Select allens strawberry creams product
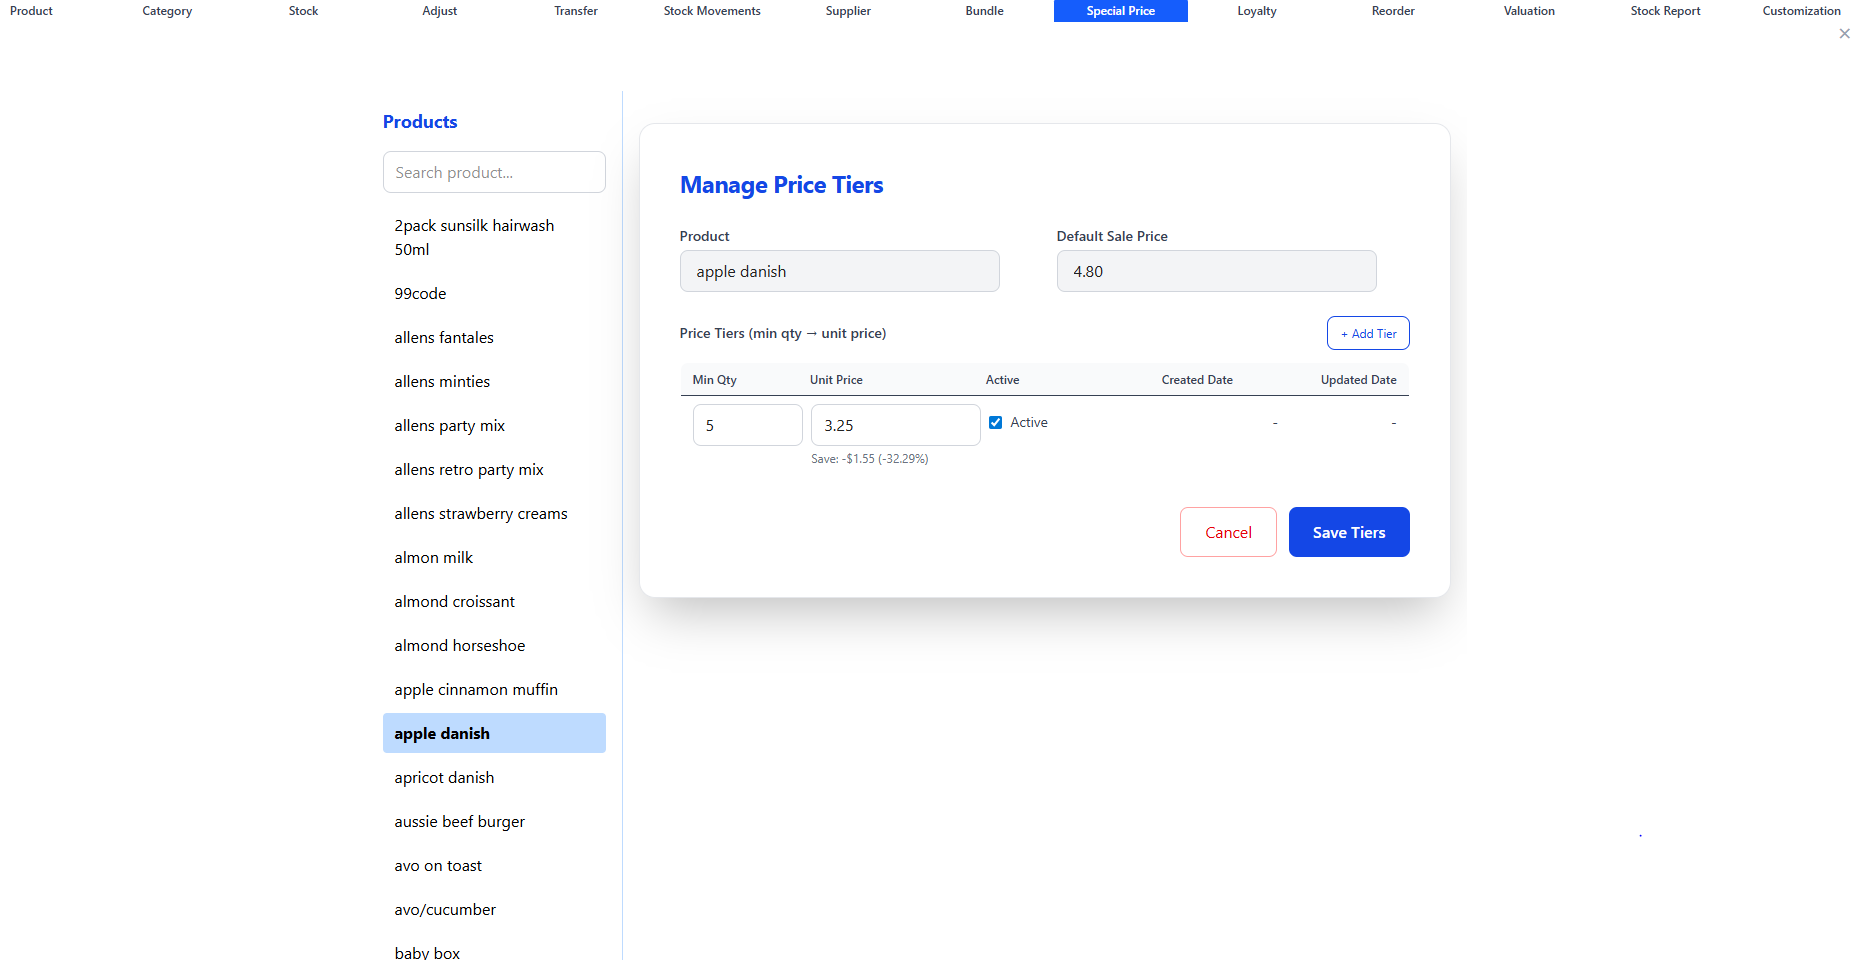This screenshot has width=1863, height=960. (x=494, y=513)
